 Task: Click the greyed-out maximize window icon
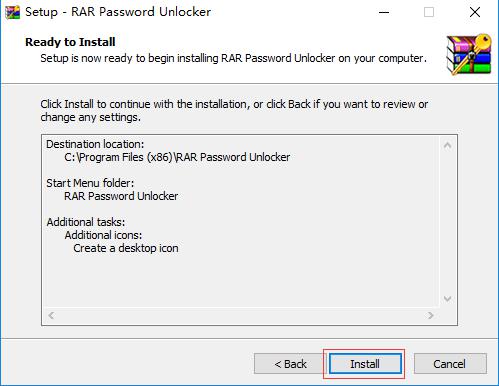coord(429,13)
